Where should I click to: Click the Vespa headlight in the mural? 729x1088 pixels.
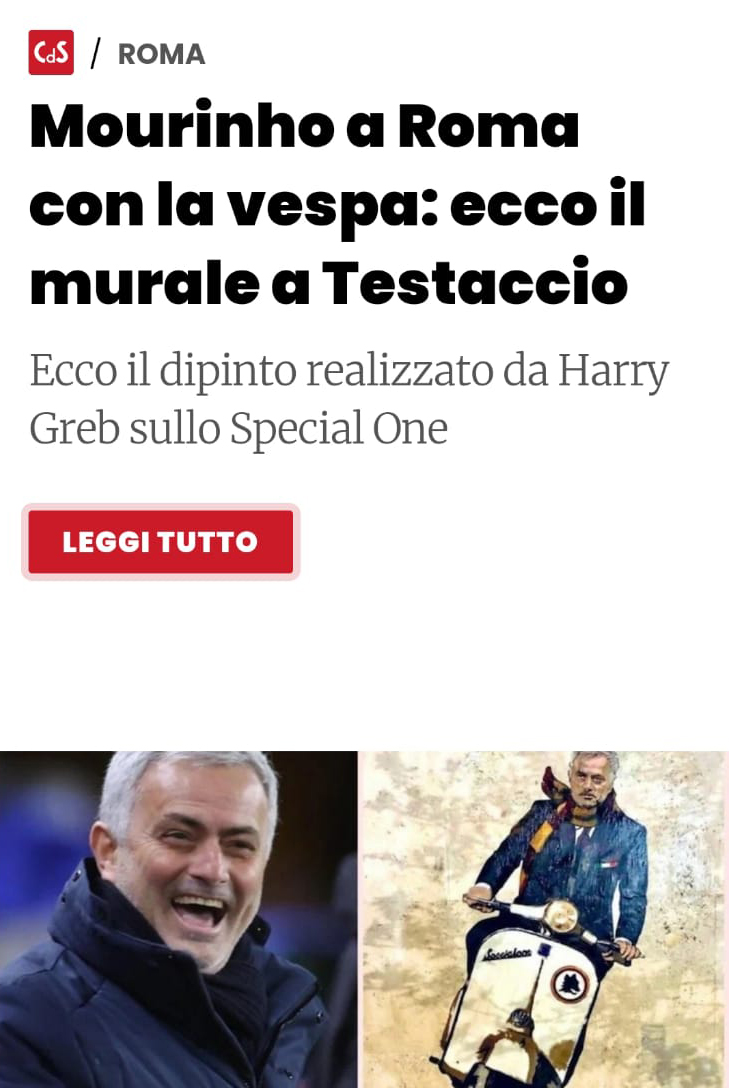click(x=560, y=918)
